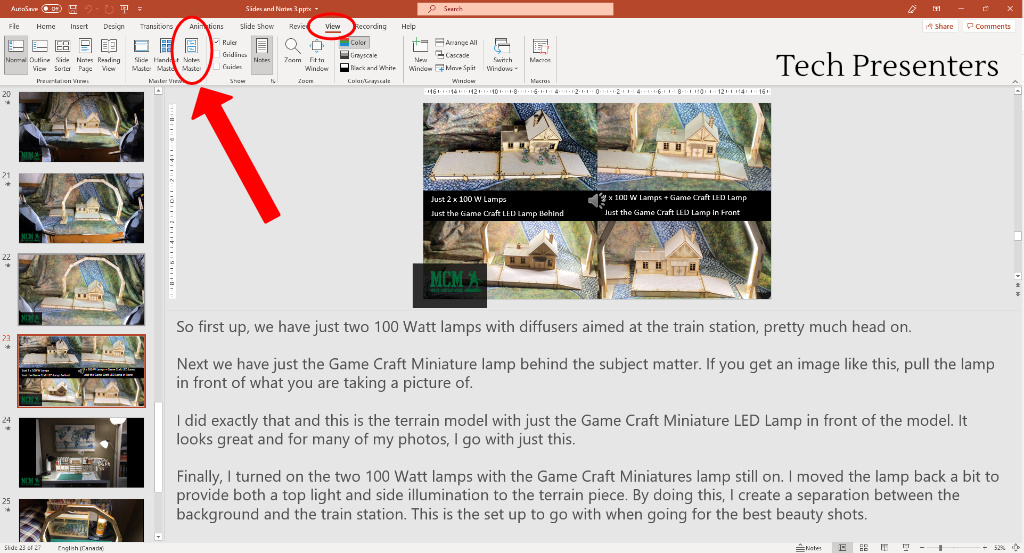Screen dimensions: 1024x553
Task: Toggle the AutoSave switch
Action: point(52,8)
